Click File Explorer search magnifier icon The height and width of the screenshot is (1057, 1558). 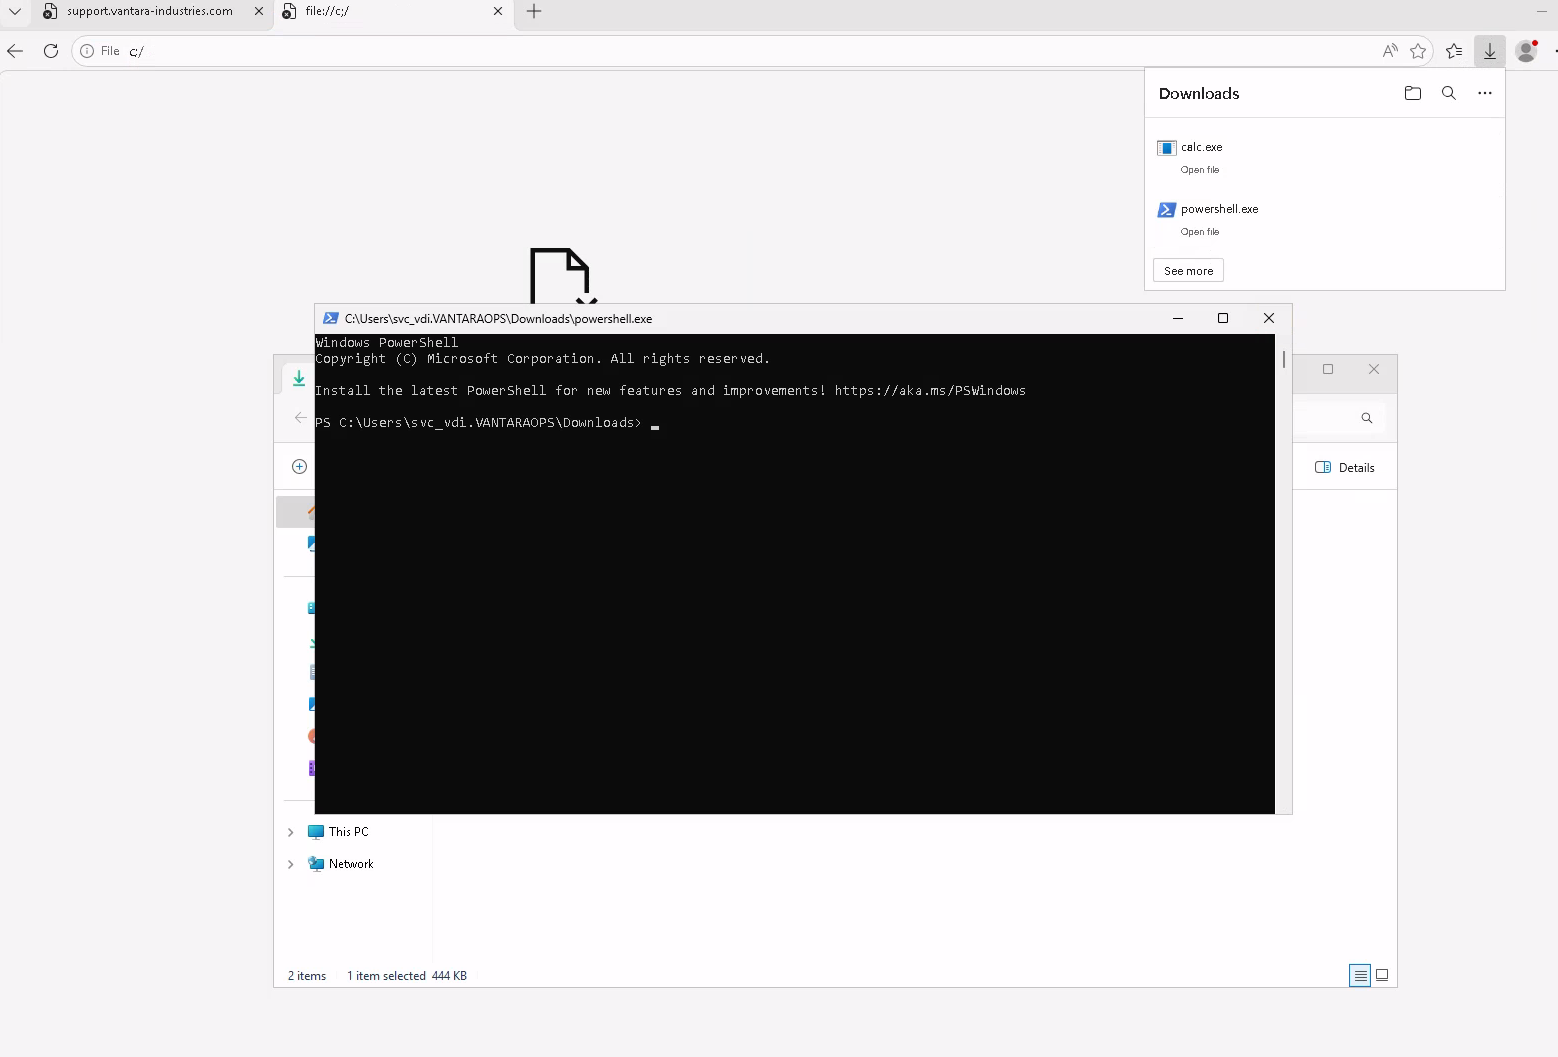(x=1367, y=418)
